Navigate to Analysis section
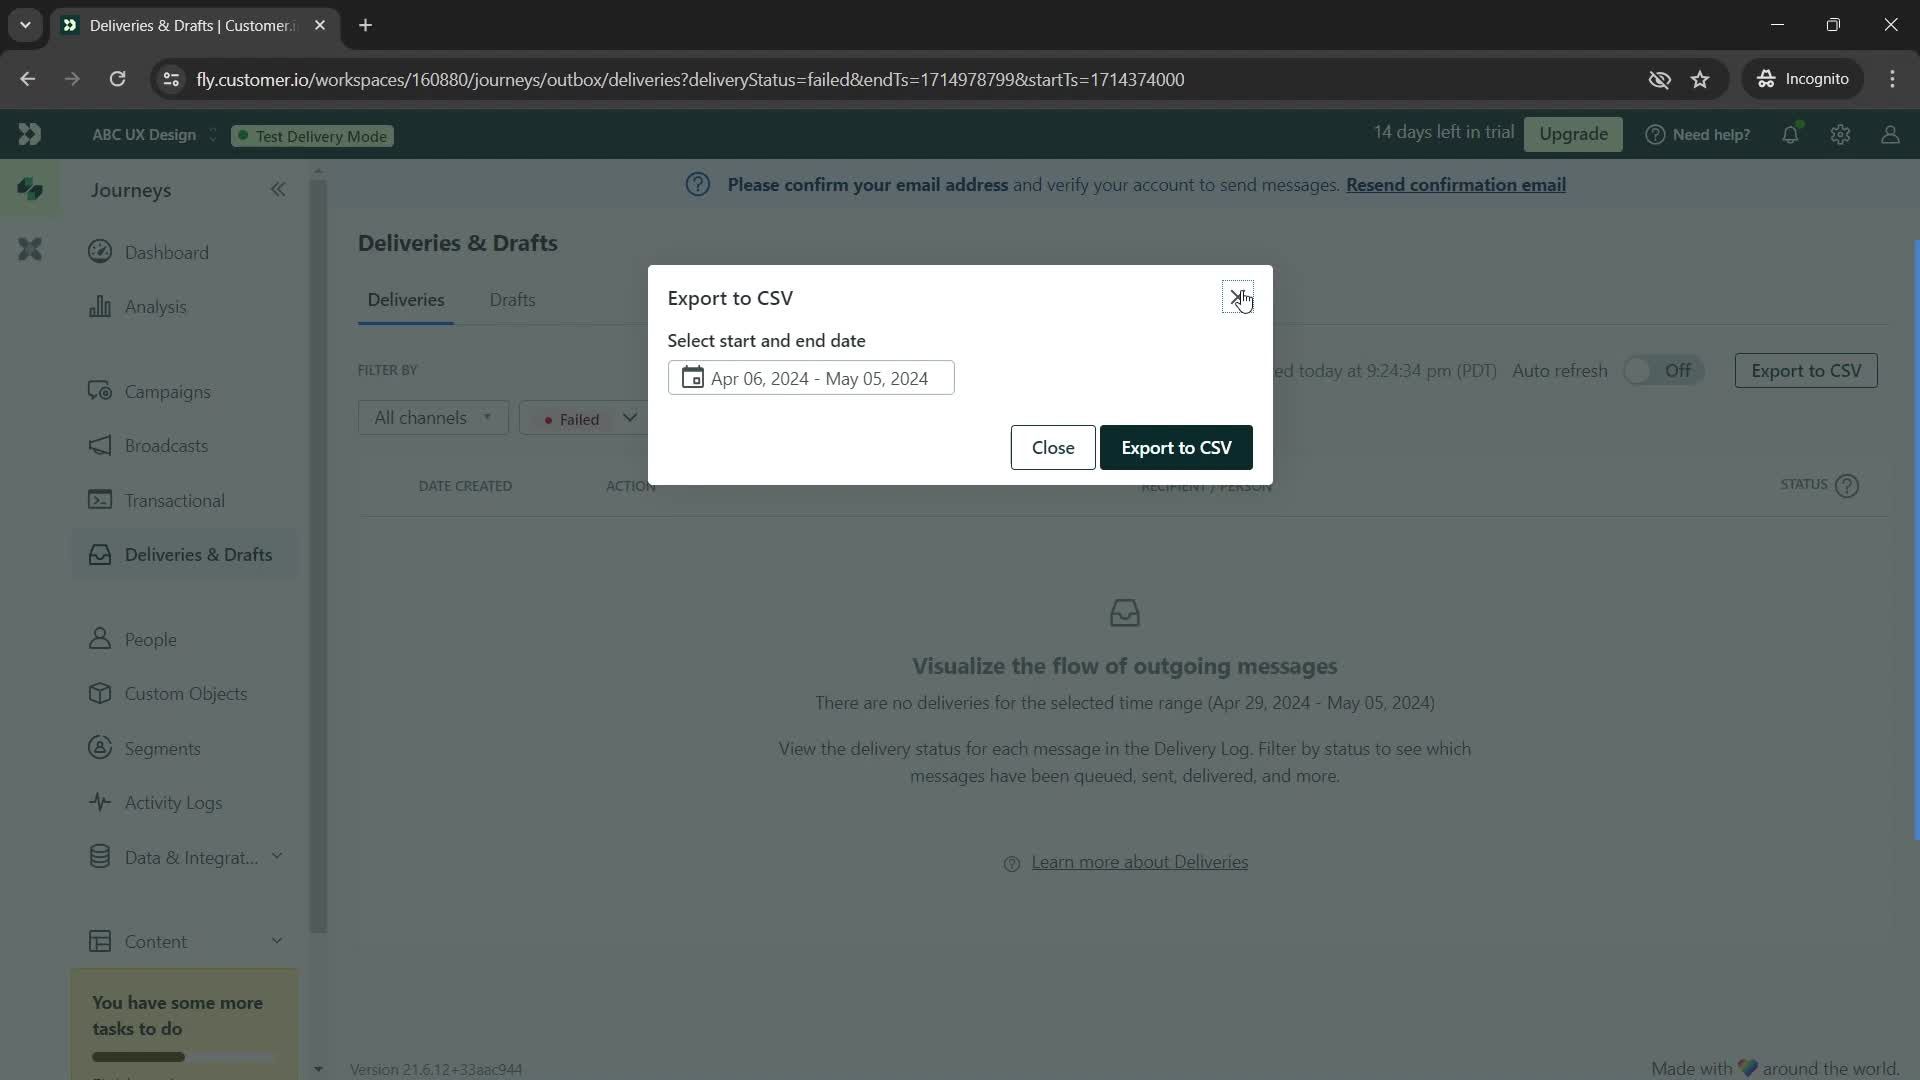This screenshot has height=1080, width=1920. click(154, 307)
